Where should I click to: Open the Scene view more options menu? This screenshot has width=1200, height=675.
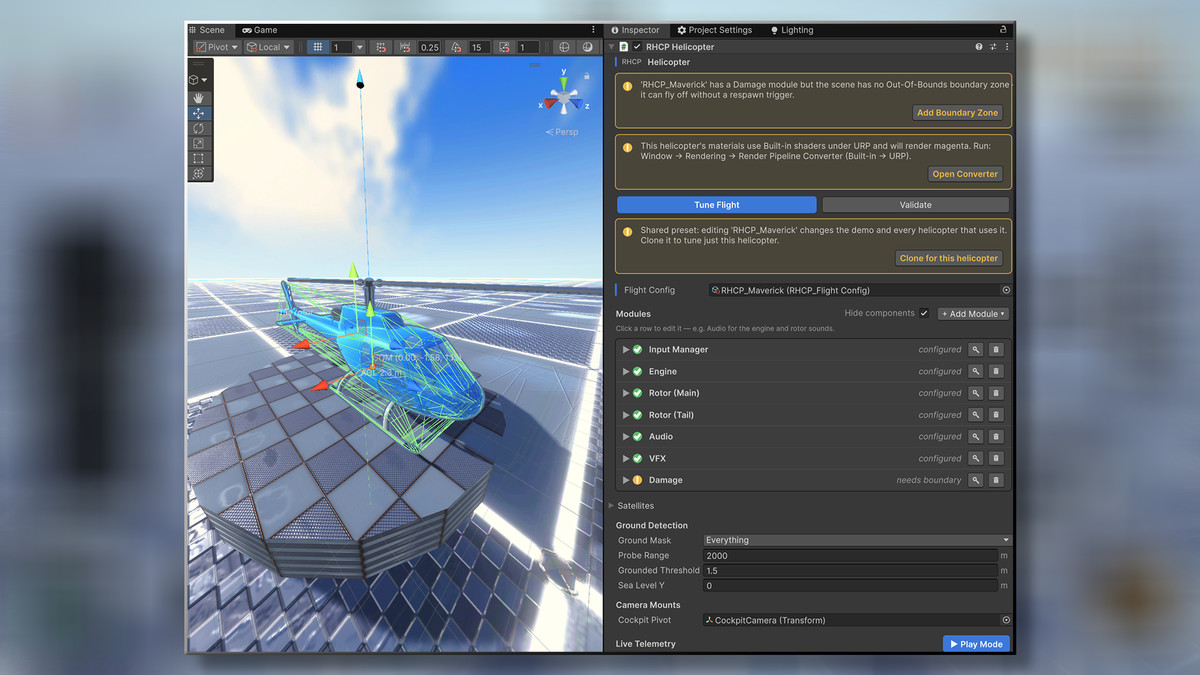coord(593,30)
